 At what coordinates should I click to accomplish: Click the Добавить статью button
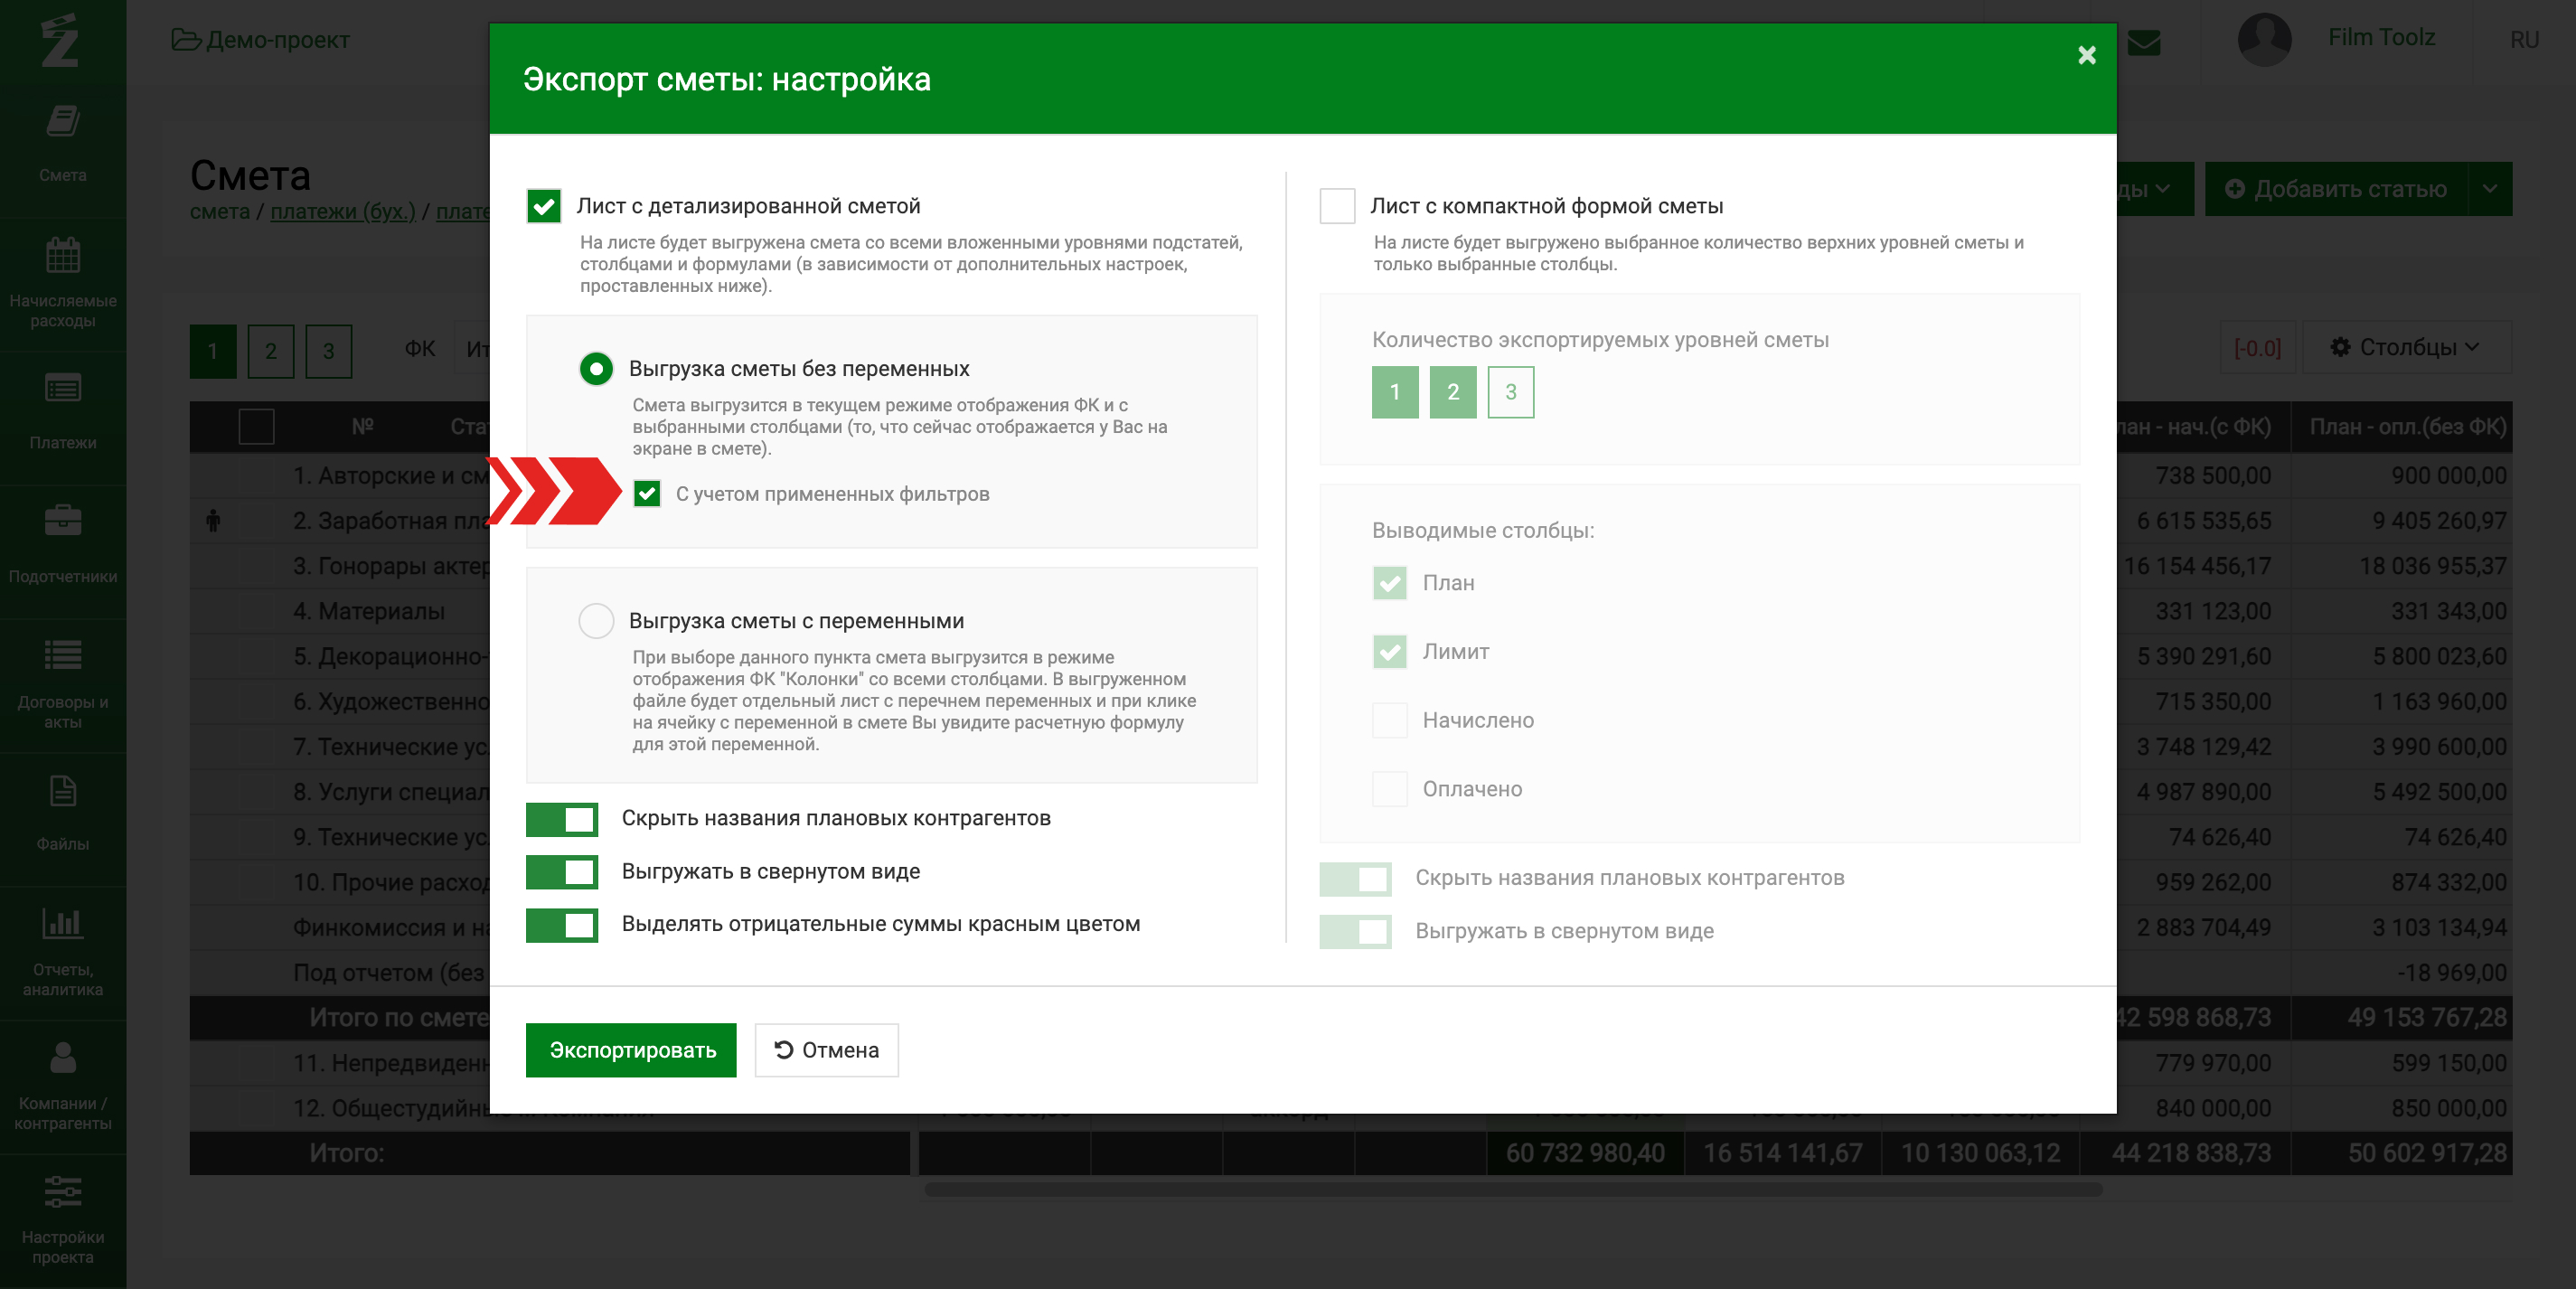(x=2336, y=189)
